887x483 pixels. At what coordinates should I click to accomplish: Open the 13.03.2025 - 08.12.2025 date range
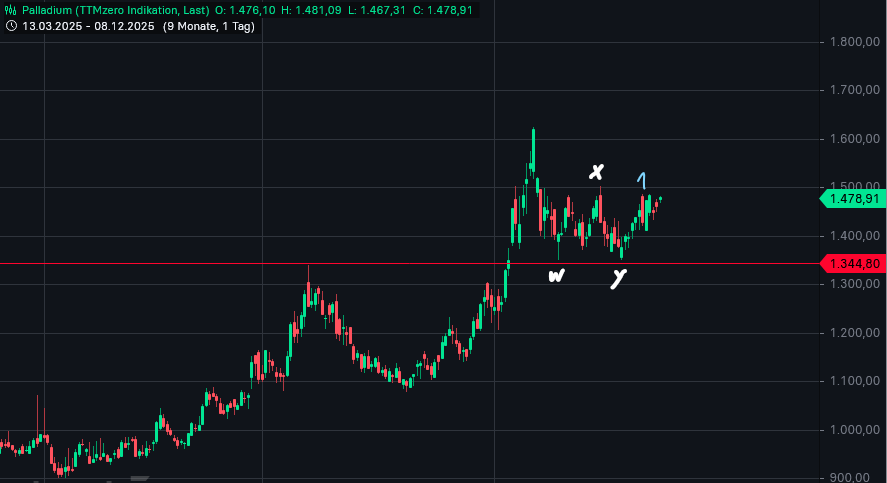click(88, 26)
